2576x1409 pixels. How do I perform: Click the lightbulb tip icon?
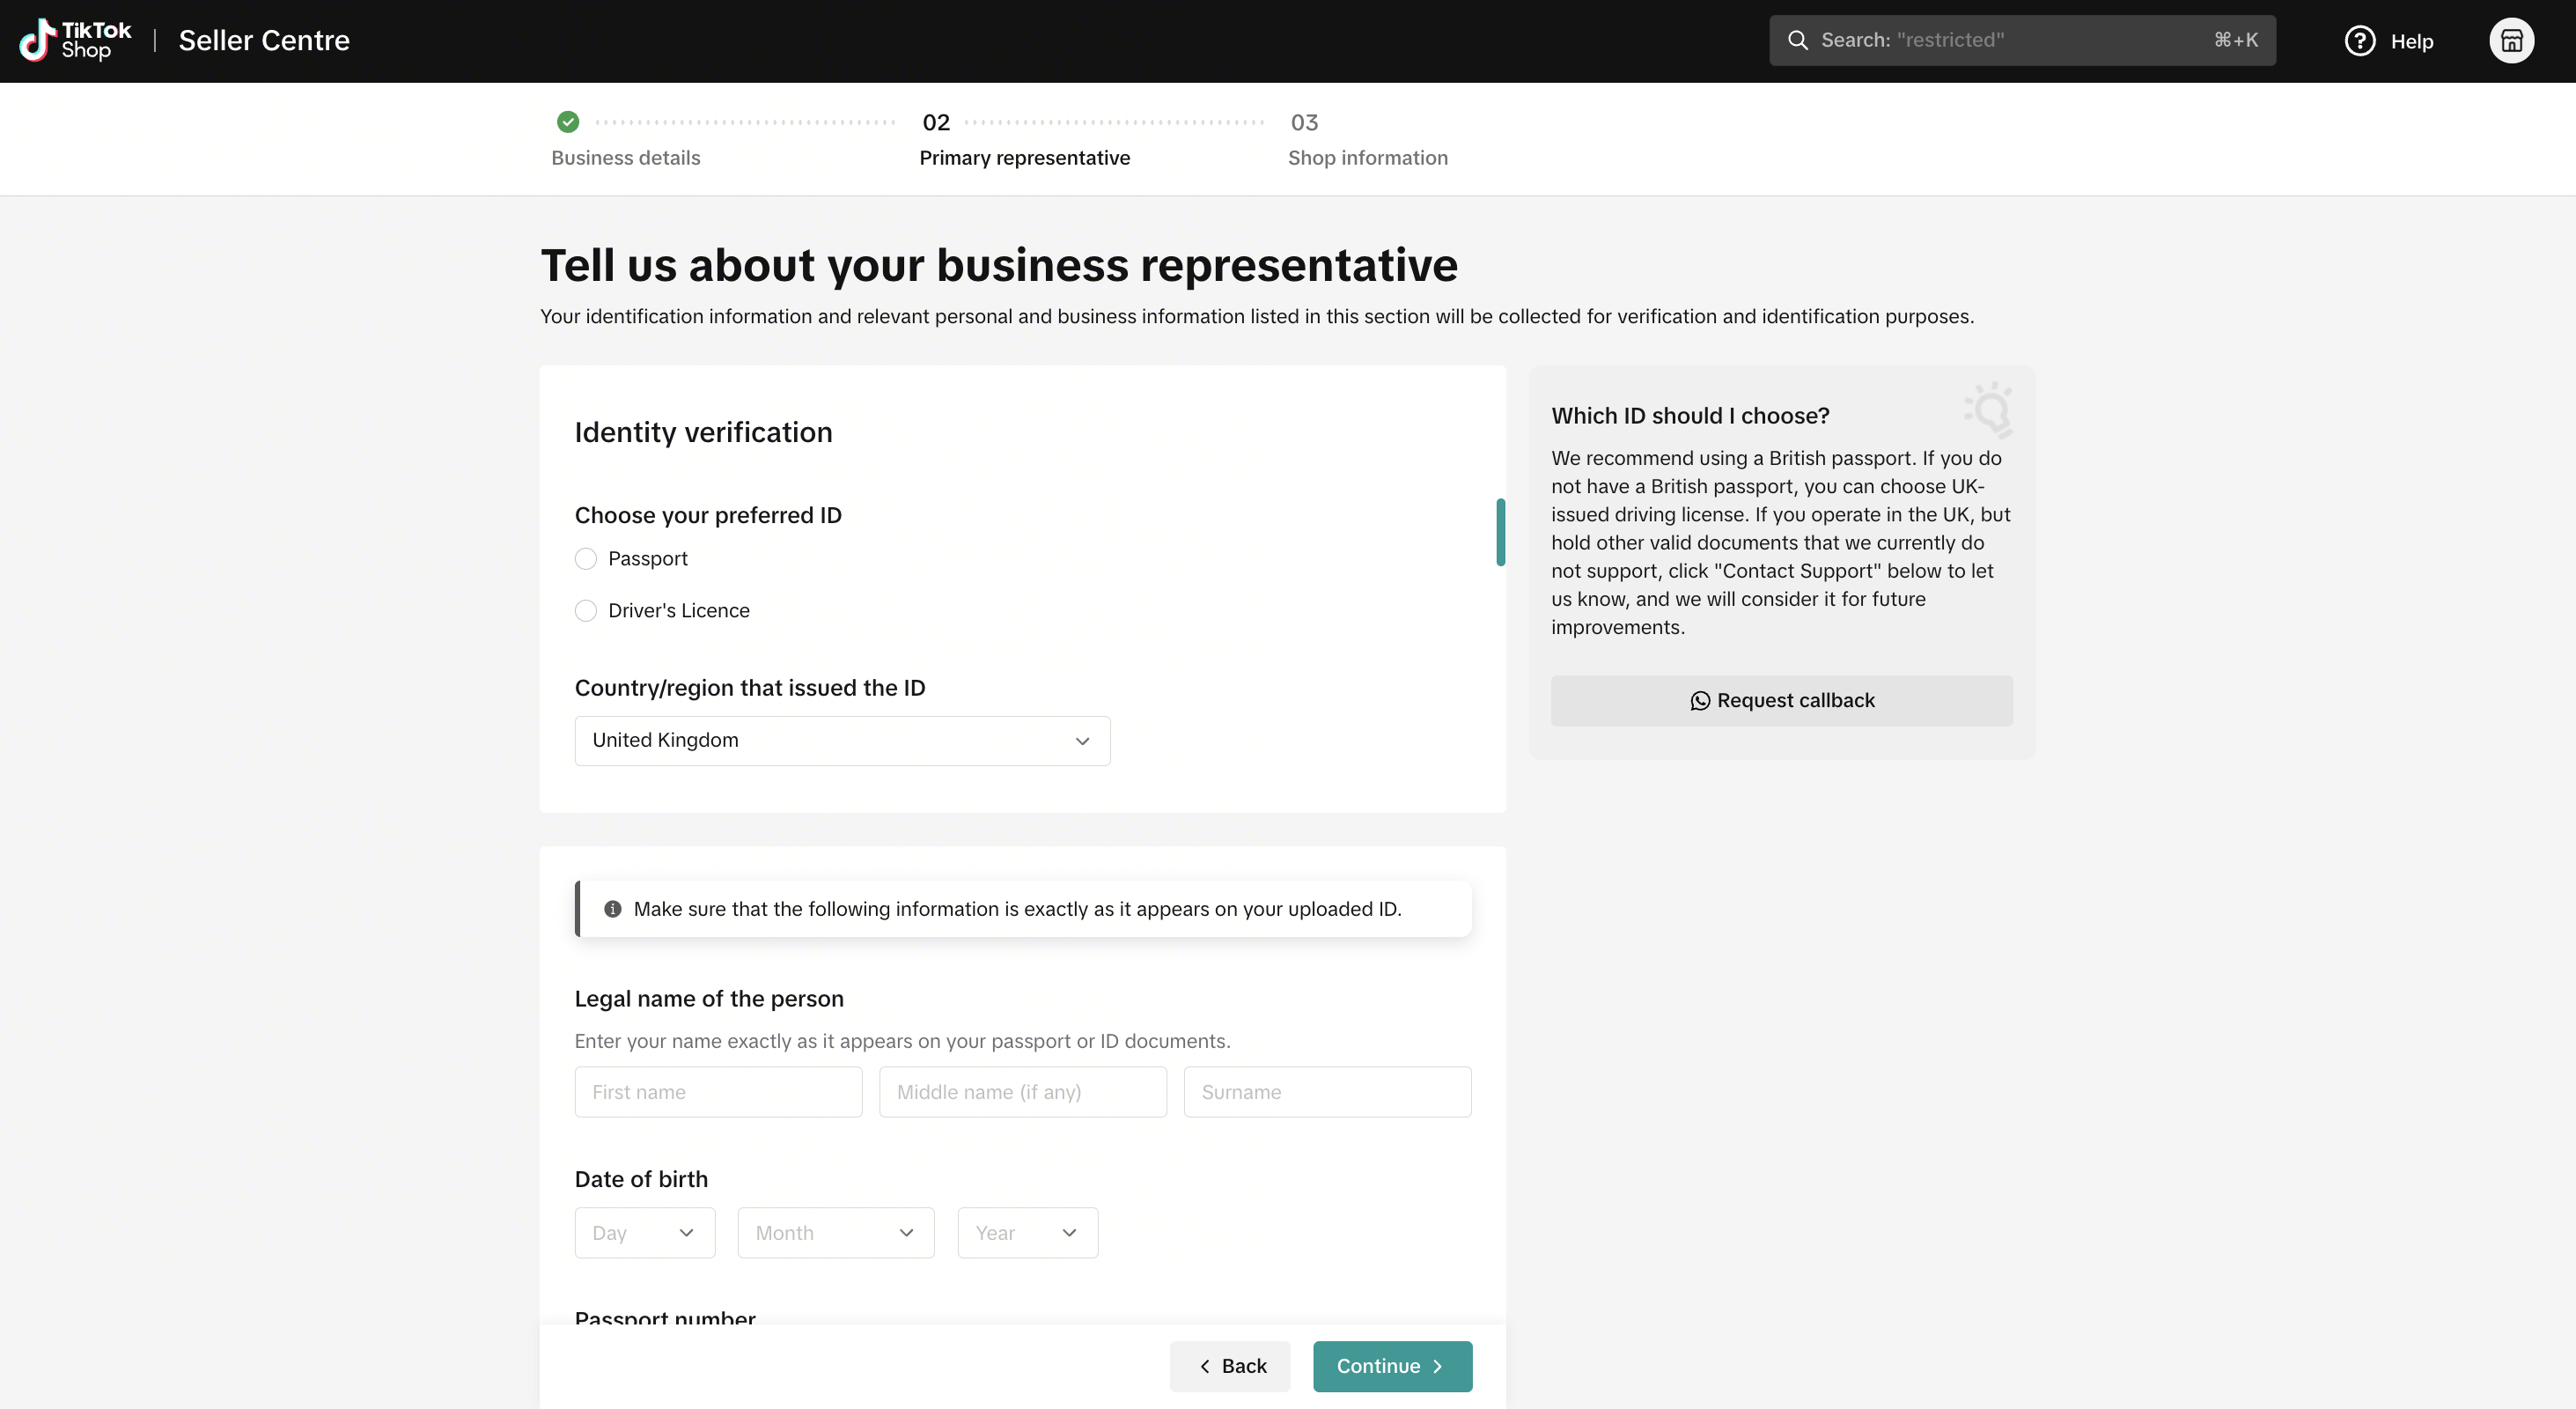(1989, 410)
